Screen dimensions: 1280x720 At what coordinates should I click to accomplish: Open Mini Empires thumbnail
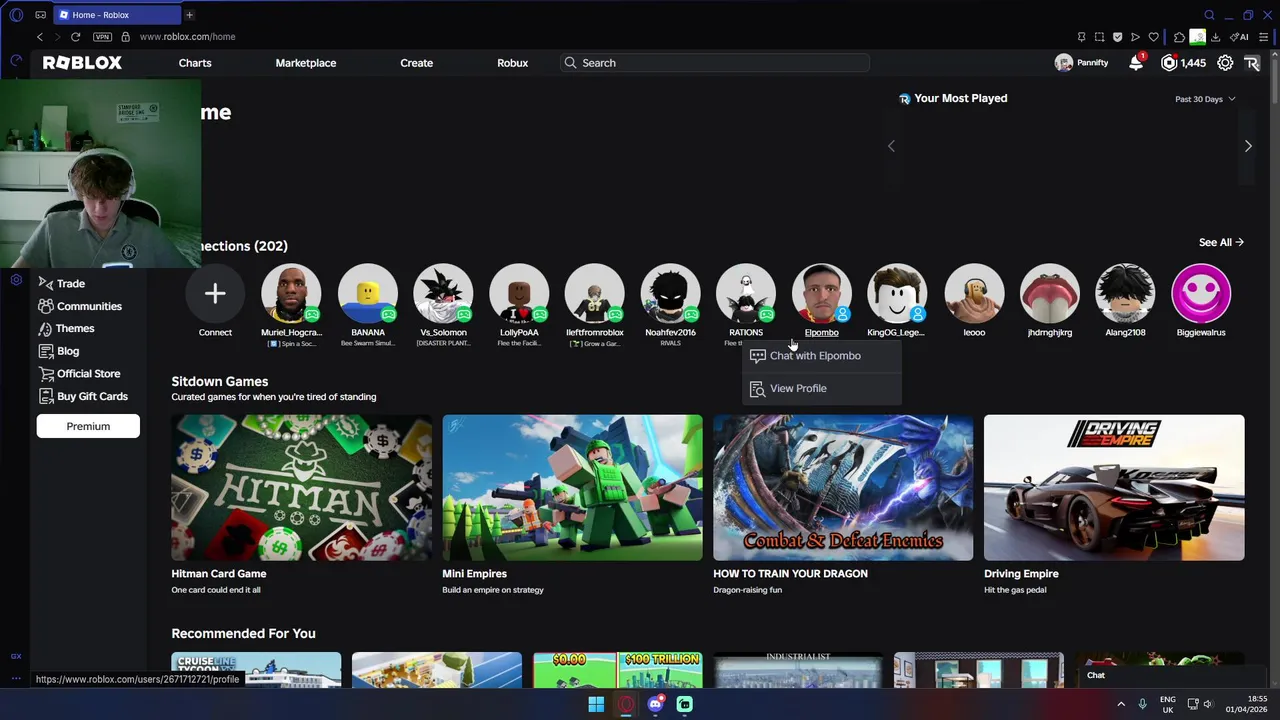click(572, 488)
